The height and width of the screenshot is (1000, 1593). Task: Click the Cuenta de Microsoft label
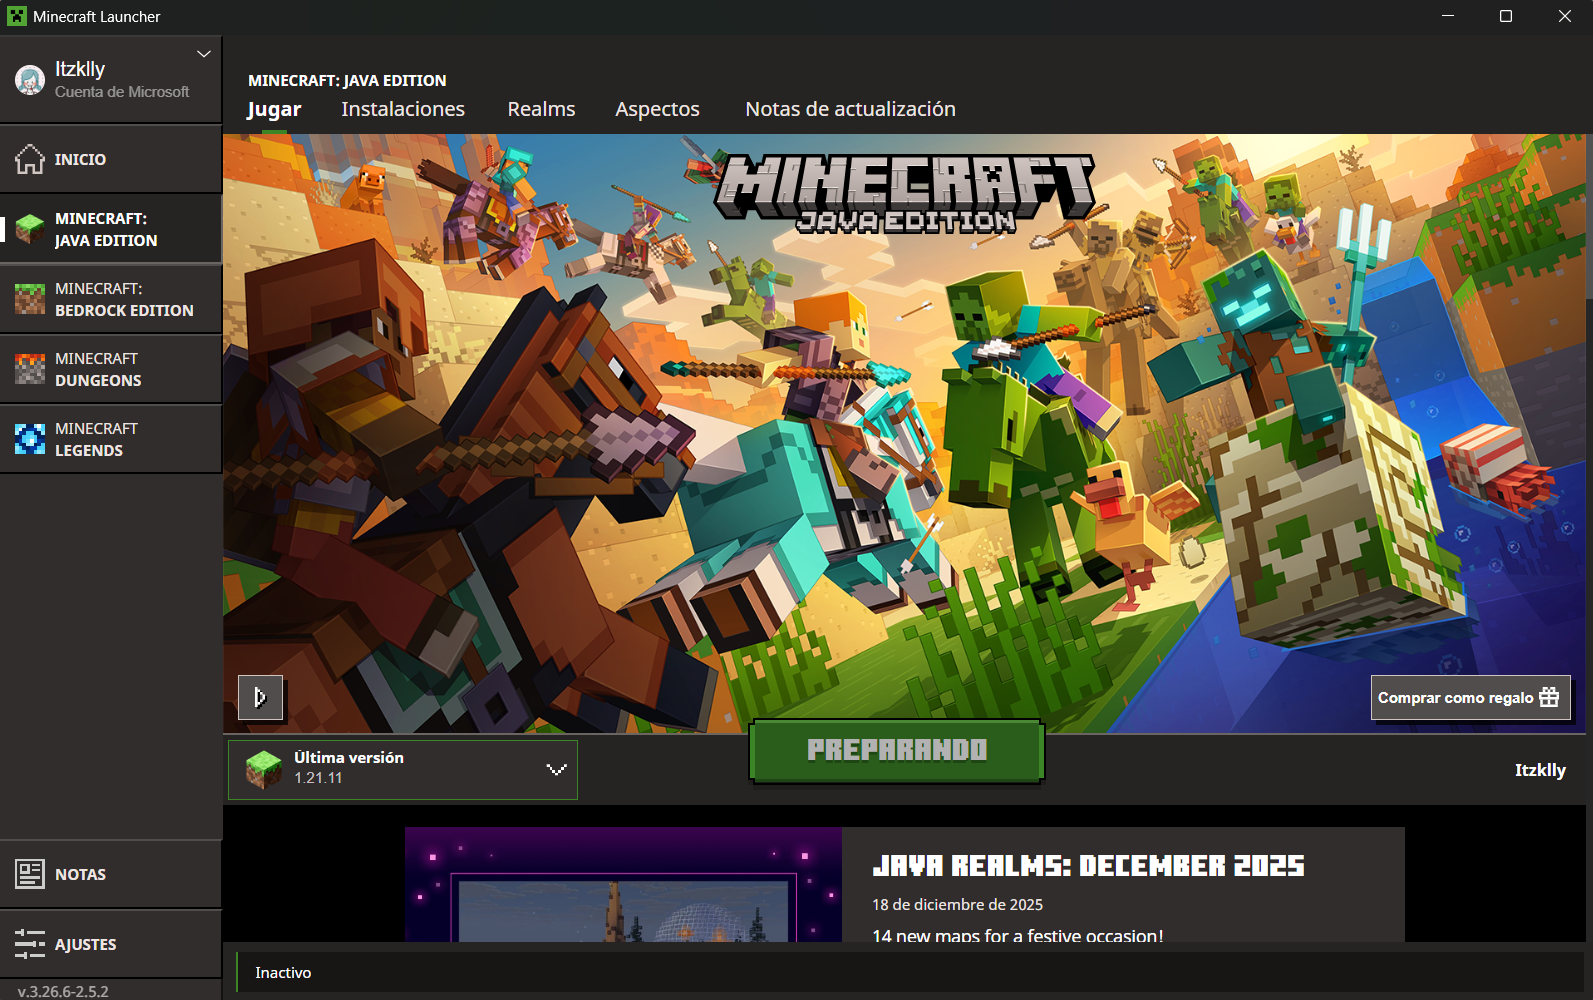(122, 92)
